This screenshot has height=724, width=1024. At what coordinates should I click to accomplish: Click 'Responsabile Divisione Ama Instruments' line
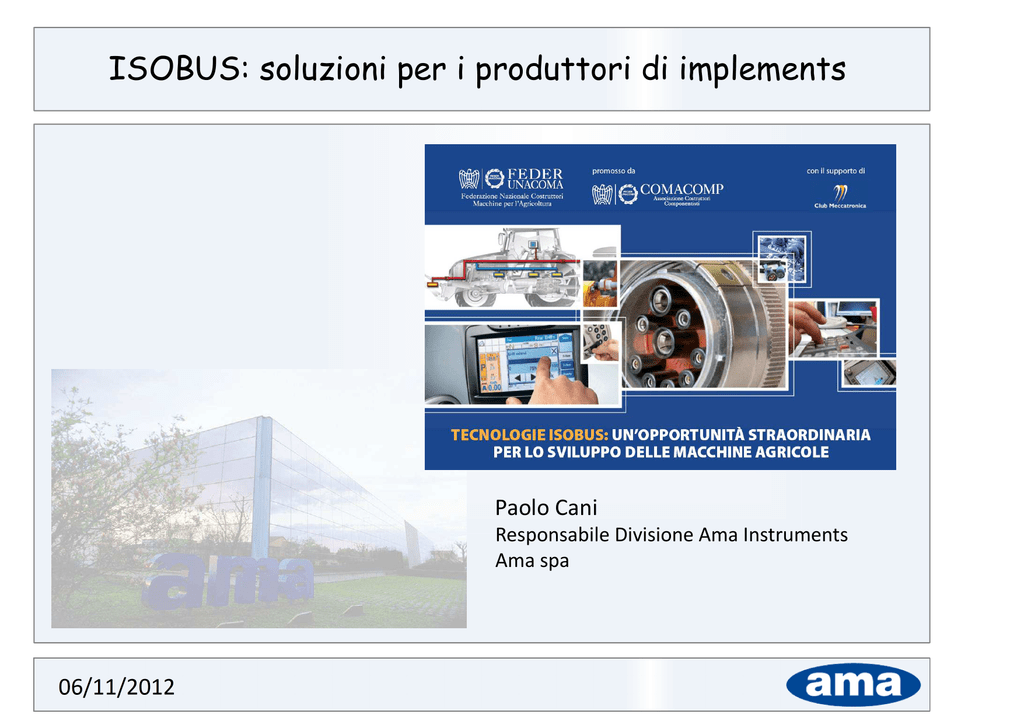pyautogui.click(x=671, y=535)
